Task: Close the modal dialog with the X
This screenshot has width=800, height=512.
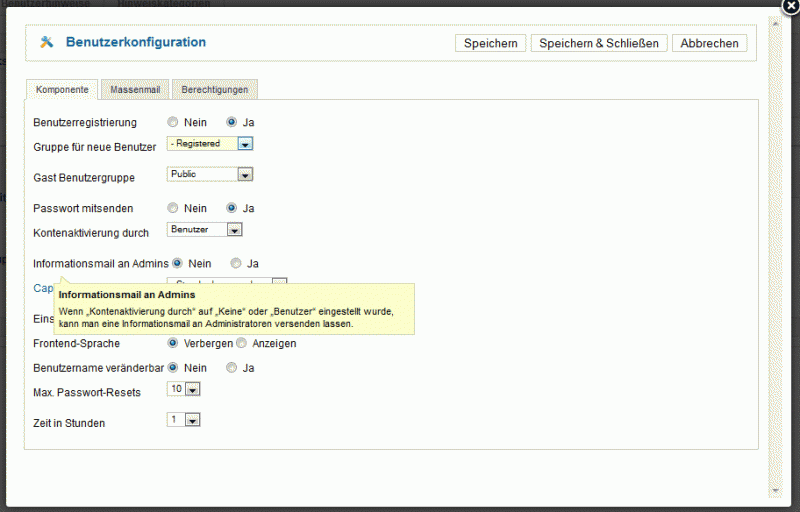Action: (x=791, y=6)
